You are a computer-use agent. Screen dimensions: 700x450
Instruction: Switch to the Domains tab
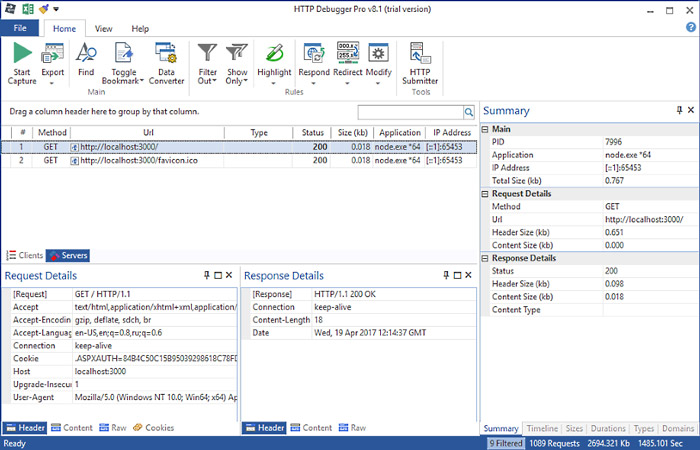pyautogui.click(x=678, y=429)
